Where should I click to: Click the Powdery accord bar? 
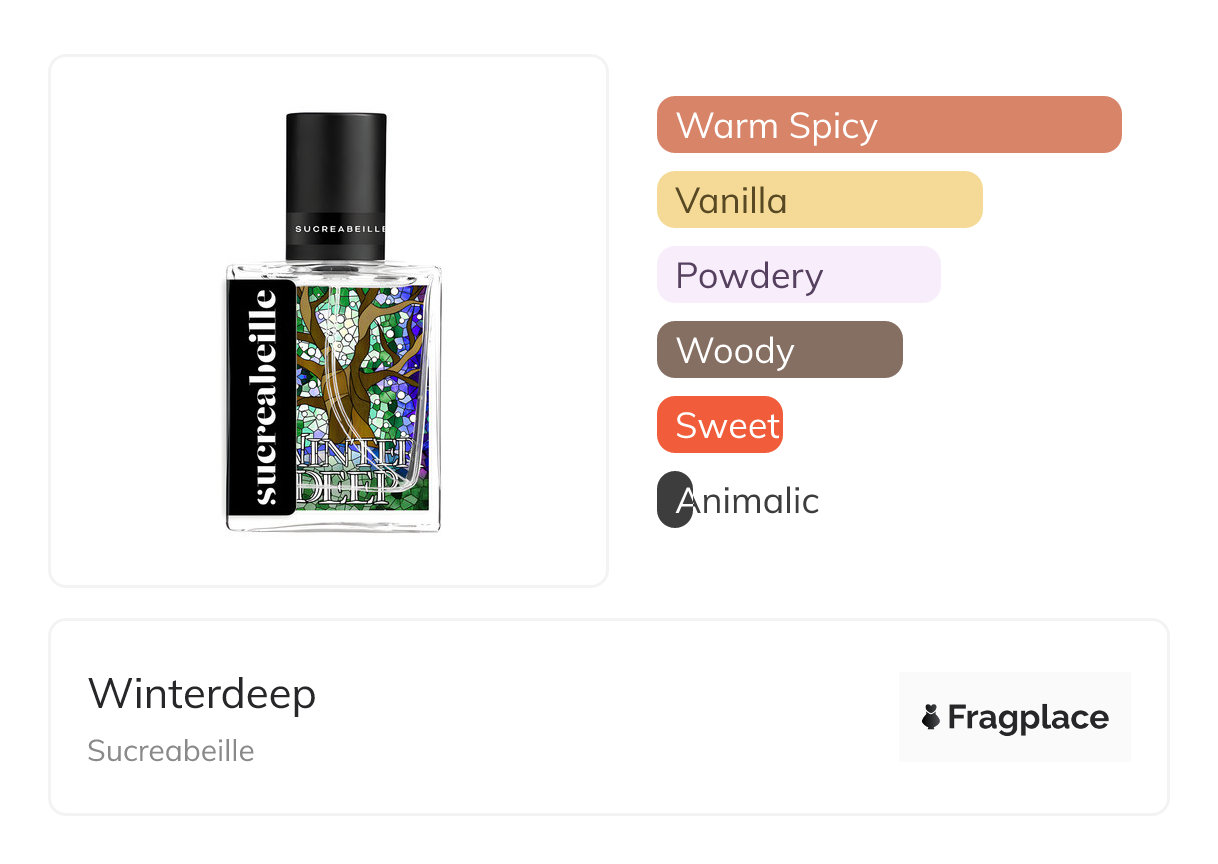(799, 275)
